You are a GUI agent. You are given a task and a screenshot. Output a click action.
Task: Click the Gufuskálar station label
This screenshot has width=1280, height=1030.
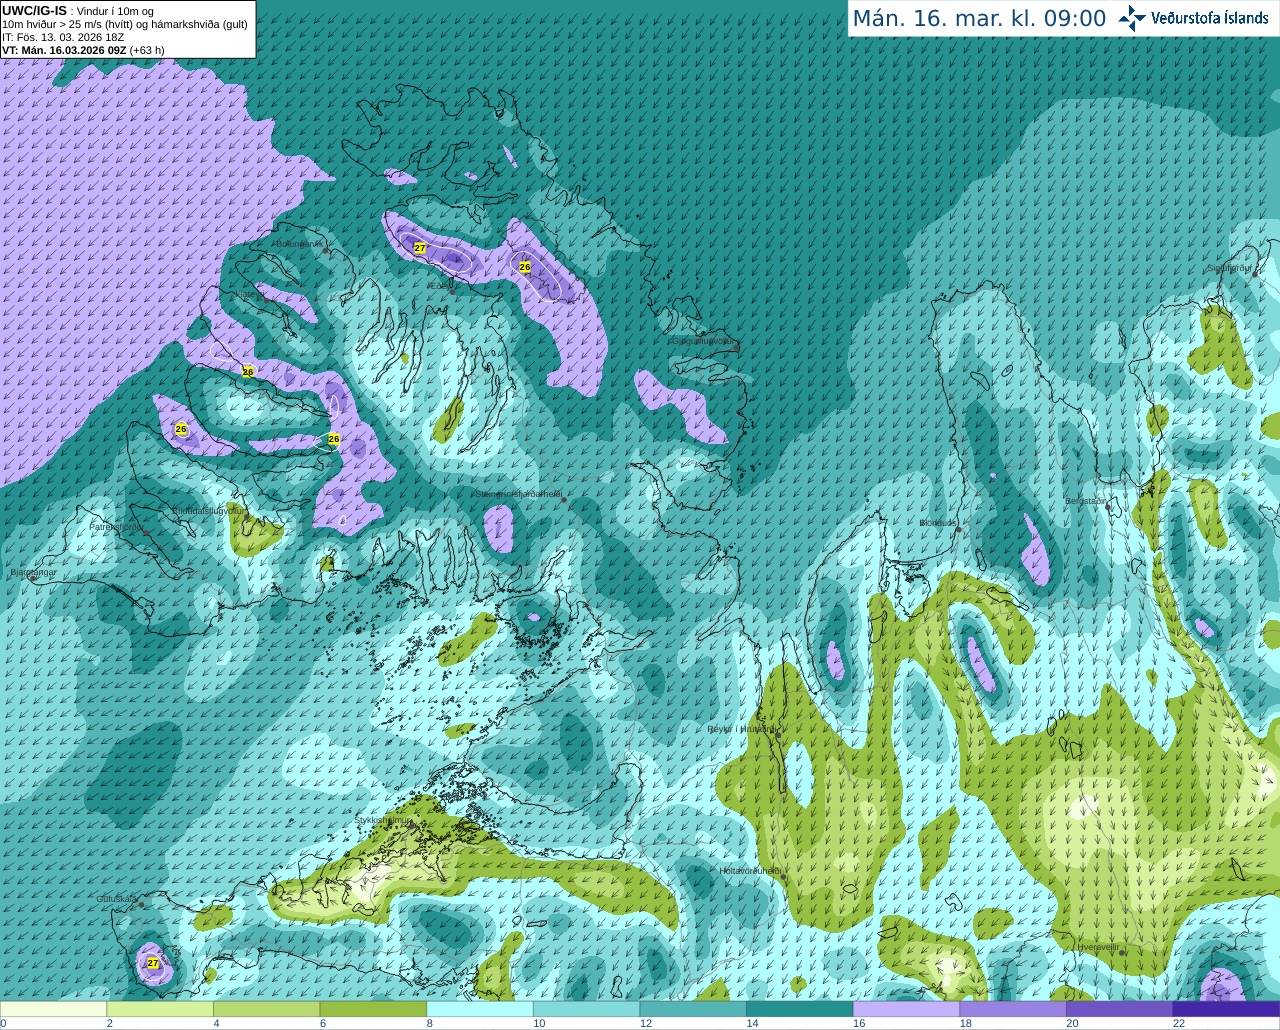pyautogui.click(x=117, y=899)
